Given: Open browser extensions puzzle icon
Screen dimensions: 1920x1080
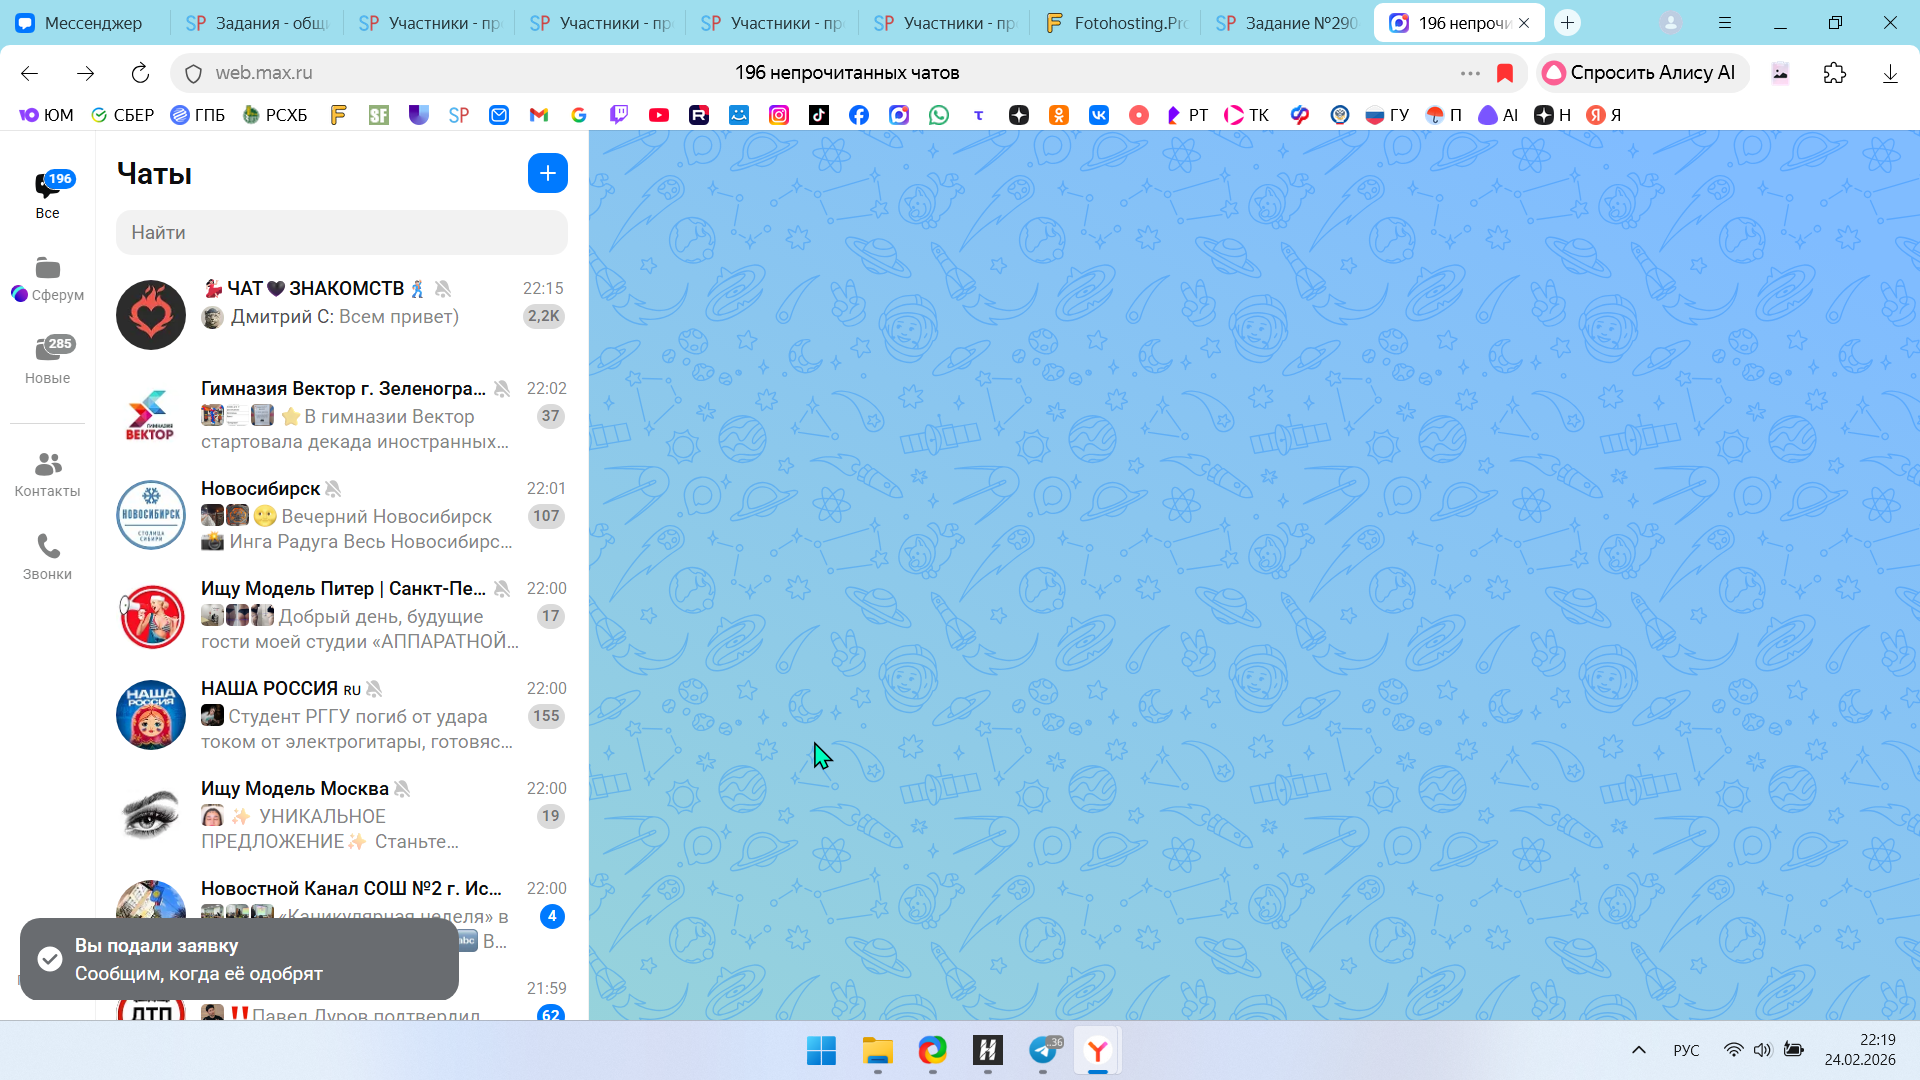Looking at the screenshot, I should tap(1834, 73).
